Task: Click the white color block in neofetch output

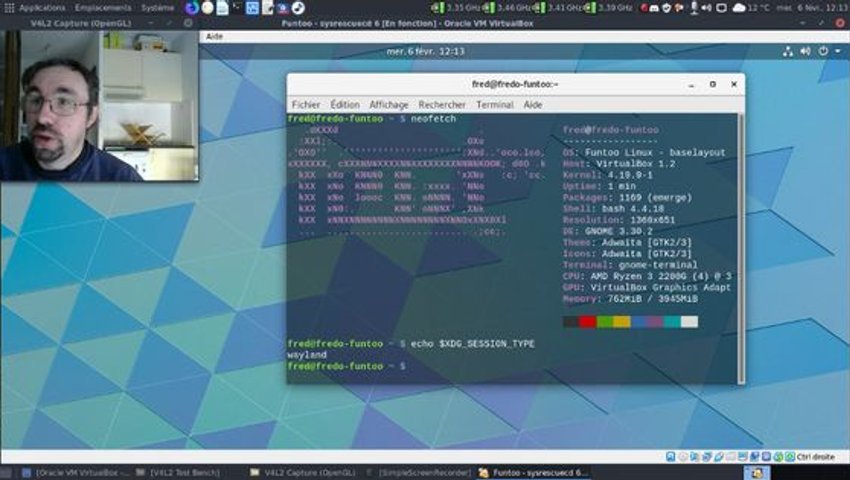Action: (690, 322)
